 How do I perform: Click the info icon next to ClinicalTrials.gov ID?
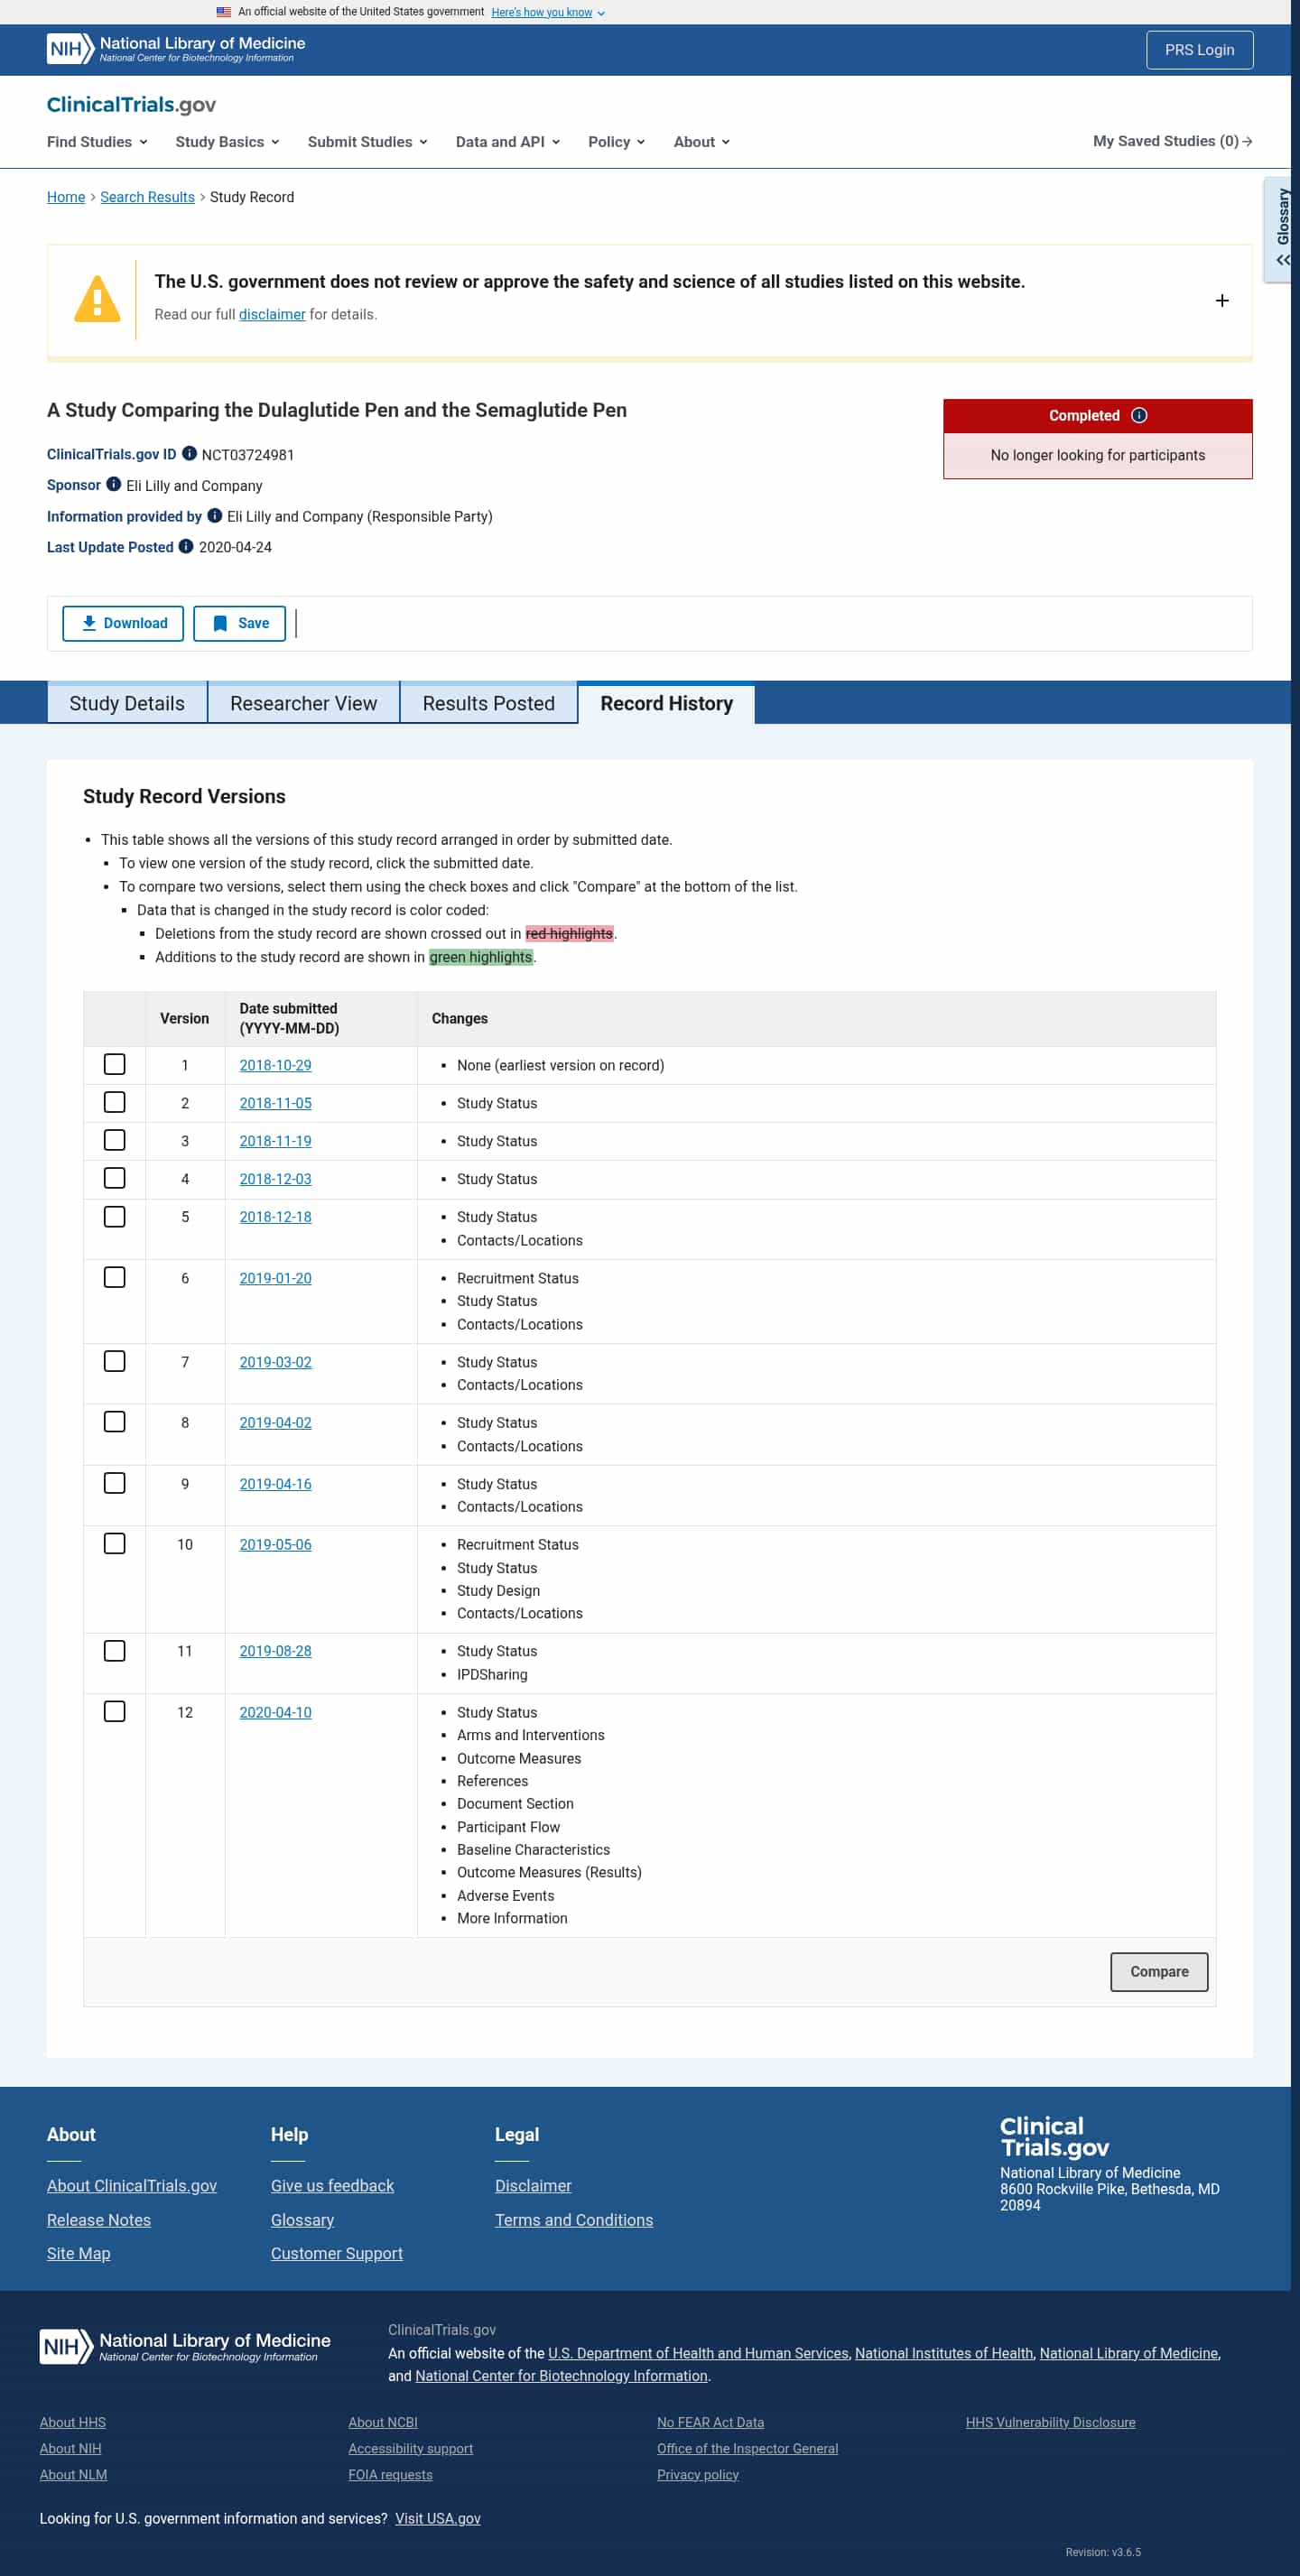pos(189,454)
